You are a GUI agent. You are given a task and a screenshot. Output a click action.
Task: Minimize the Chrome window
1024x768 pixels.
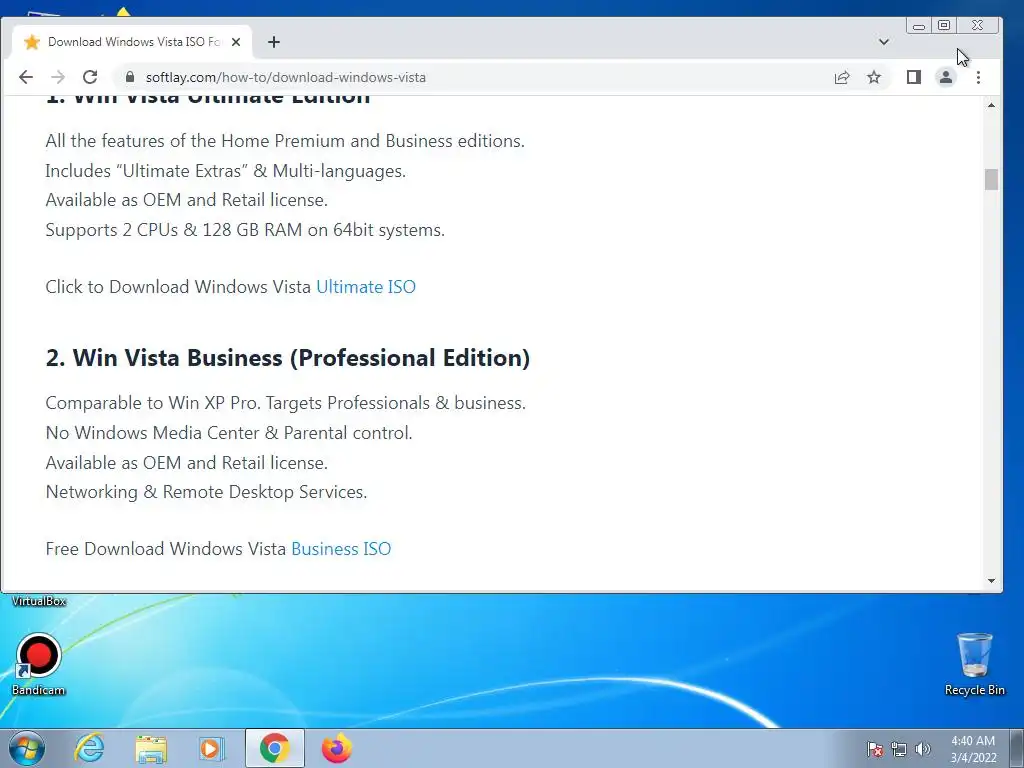click(x=919, y=26)
